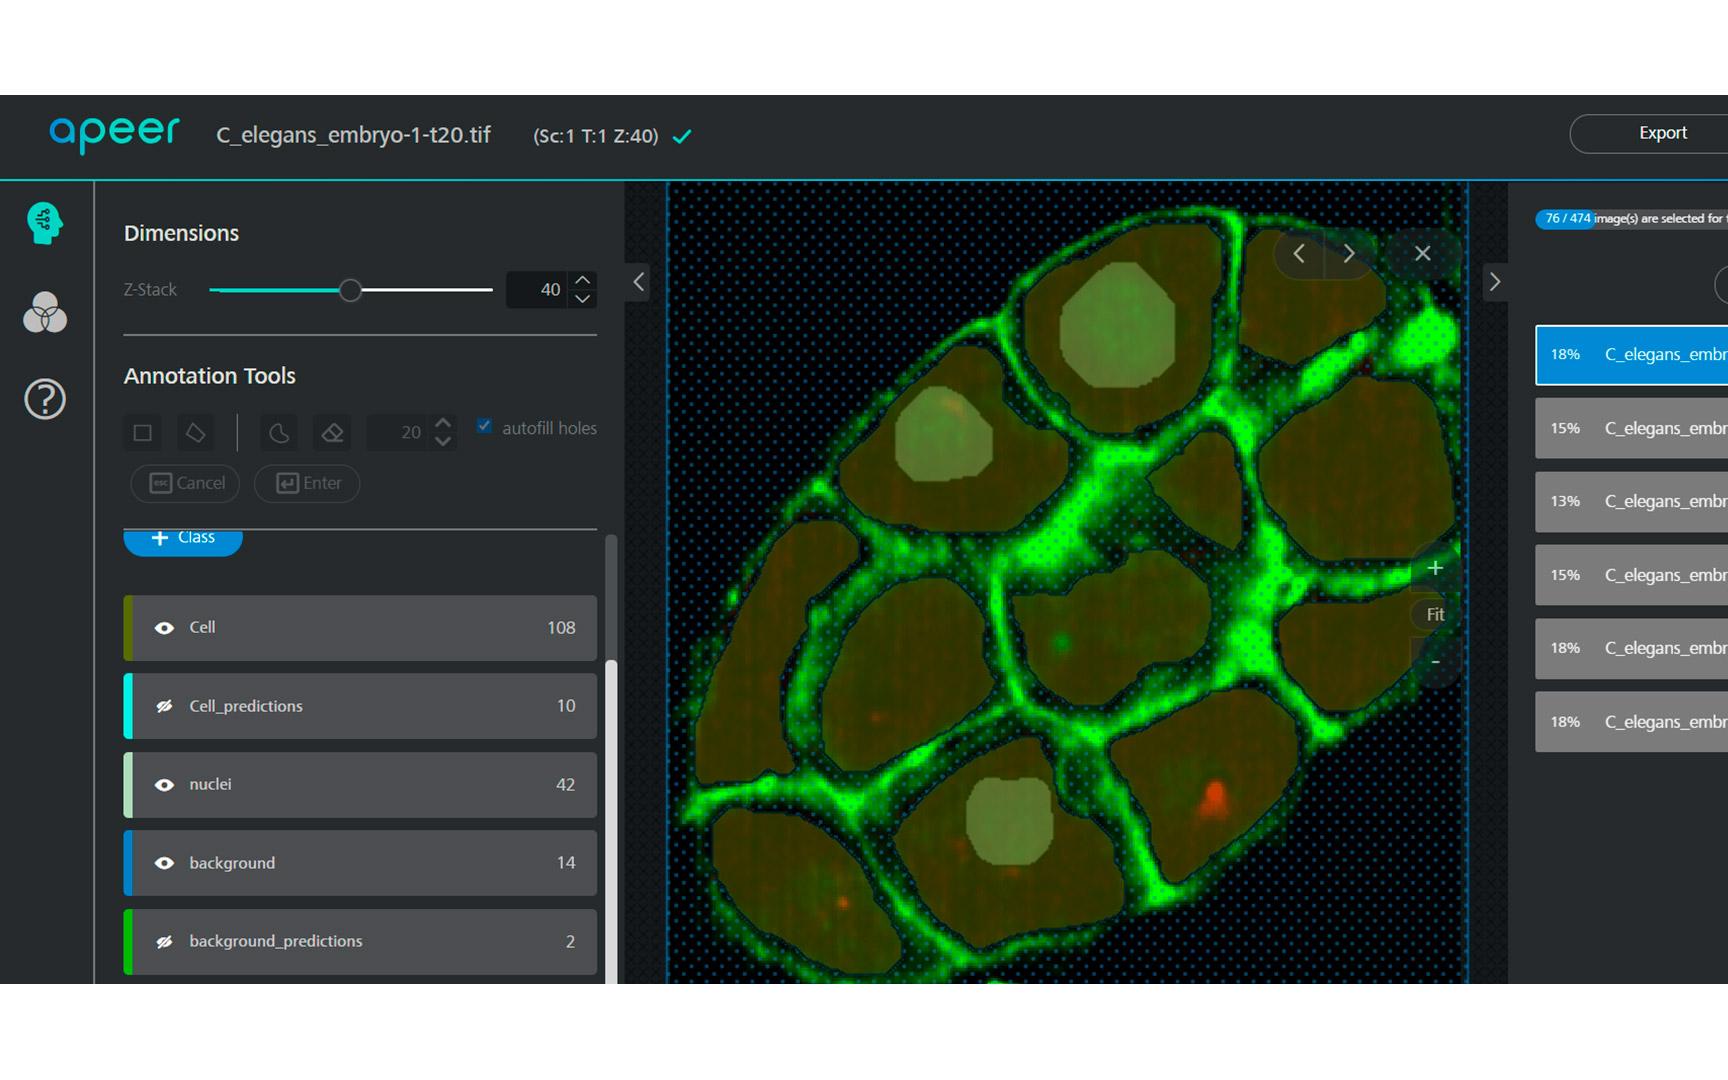Click the checkmark next to Z:40
The height and width of the screenshot is (1080, 1728).
click(x=682, y=136)
